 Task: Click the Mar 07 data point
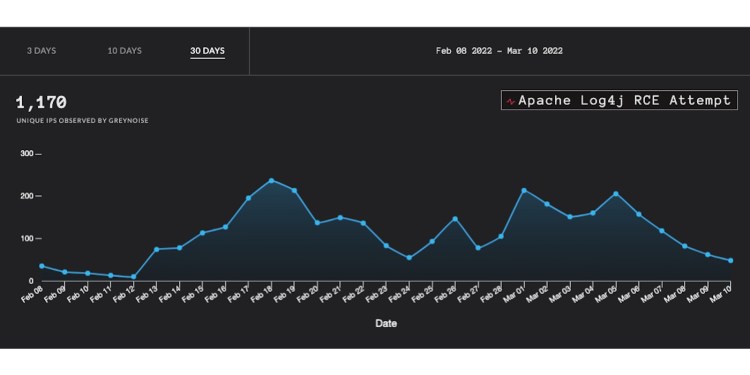click(662, 231)
